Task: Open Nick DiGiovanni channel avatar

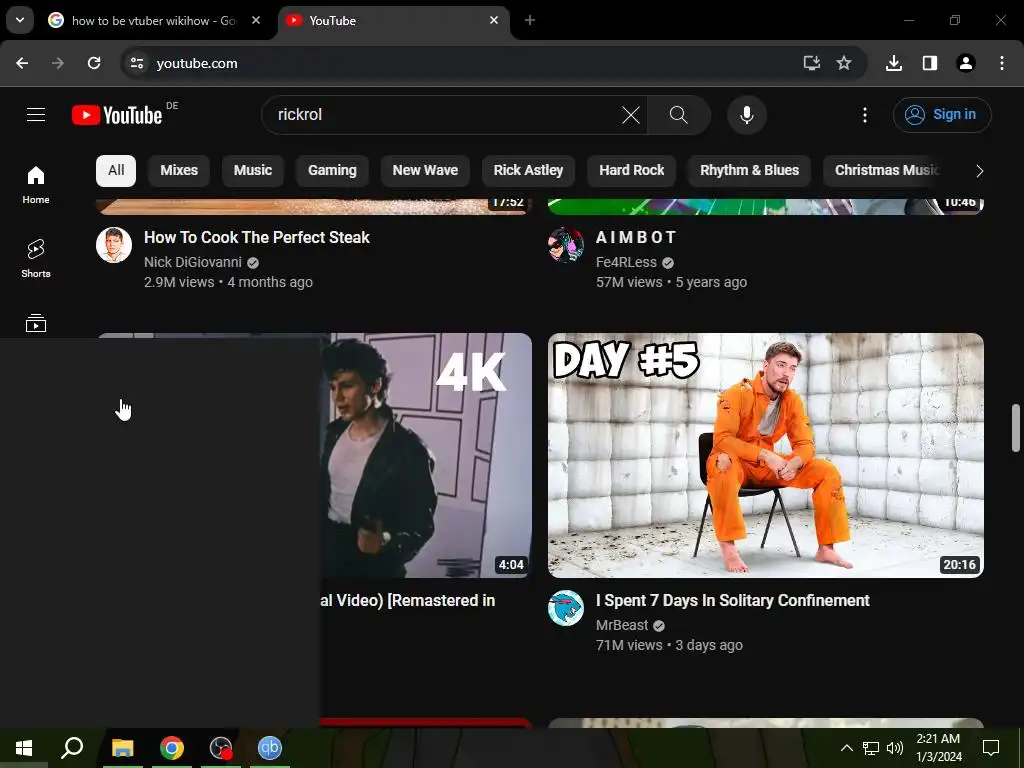Action: 114,245
